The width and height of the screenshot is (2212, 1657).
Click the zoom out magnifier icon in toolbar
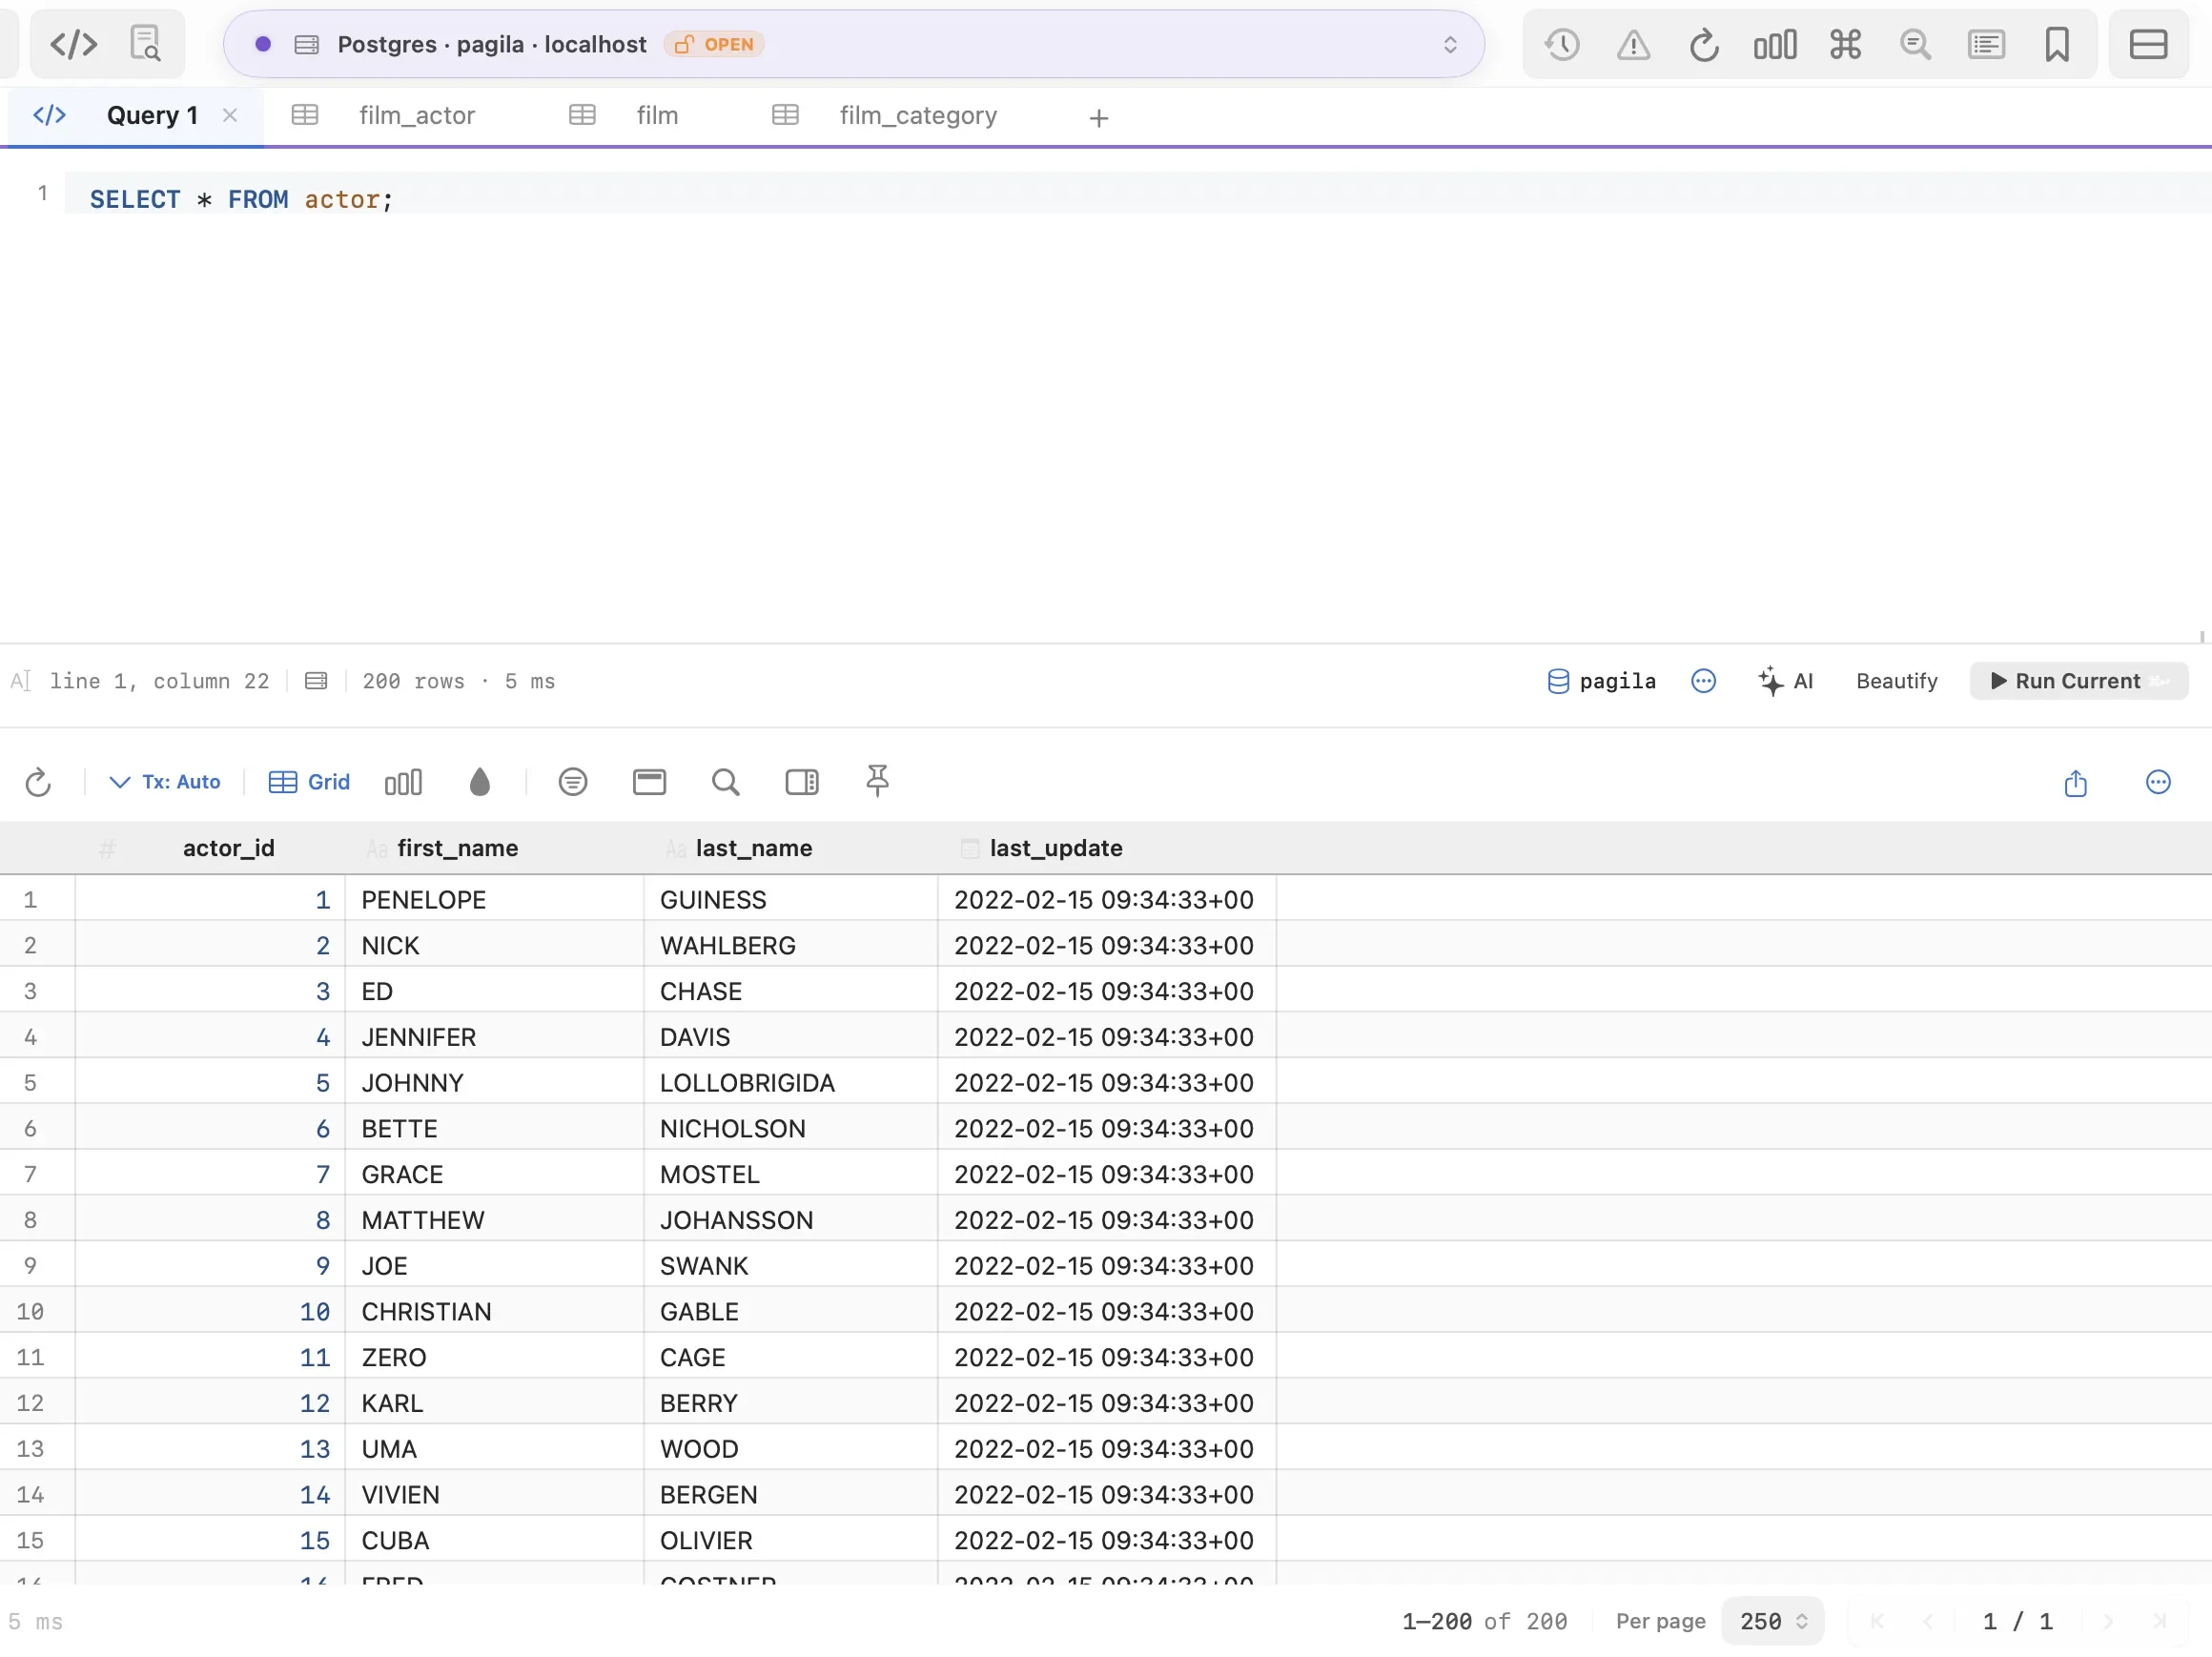pyautogui.click(x=1915, y=44)
